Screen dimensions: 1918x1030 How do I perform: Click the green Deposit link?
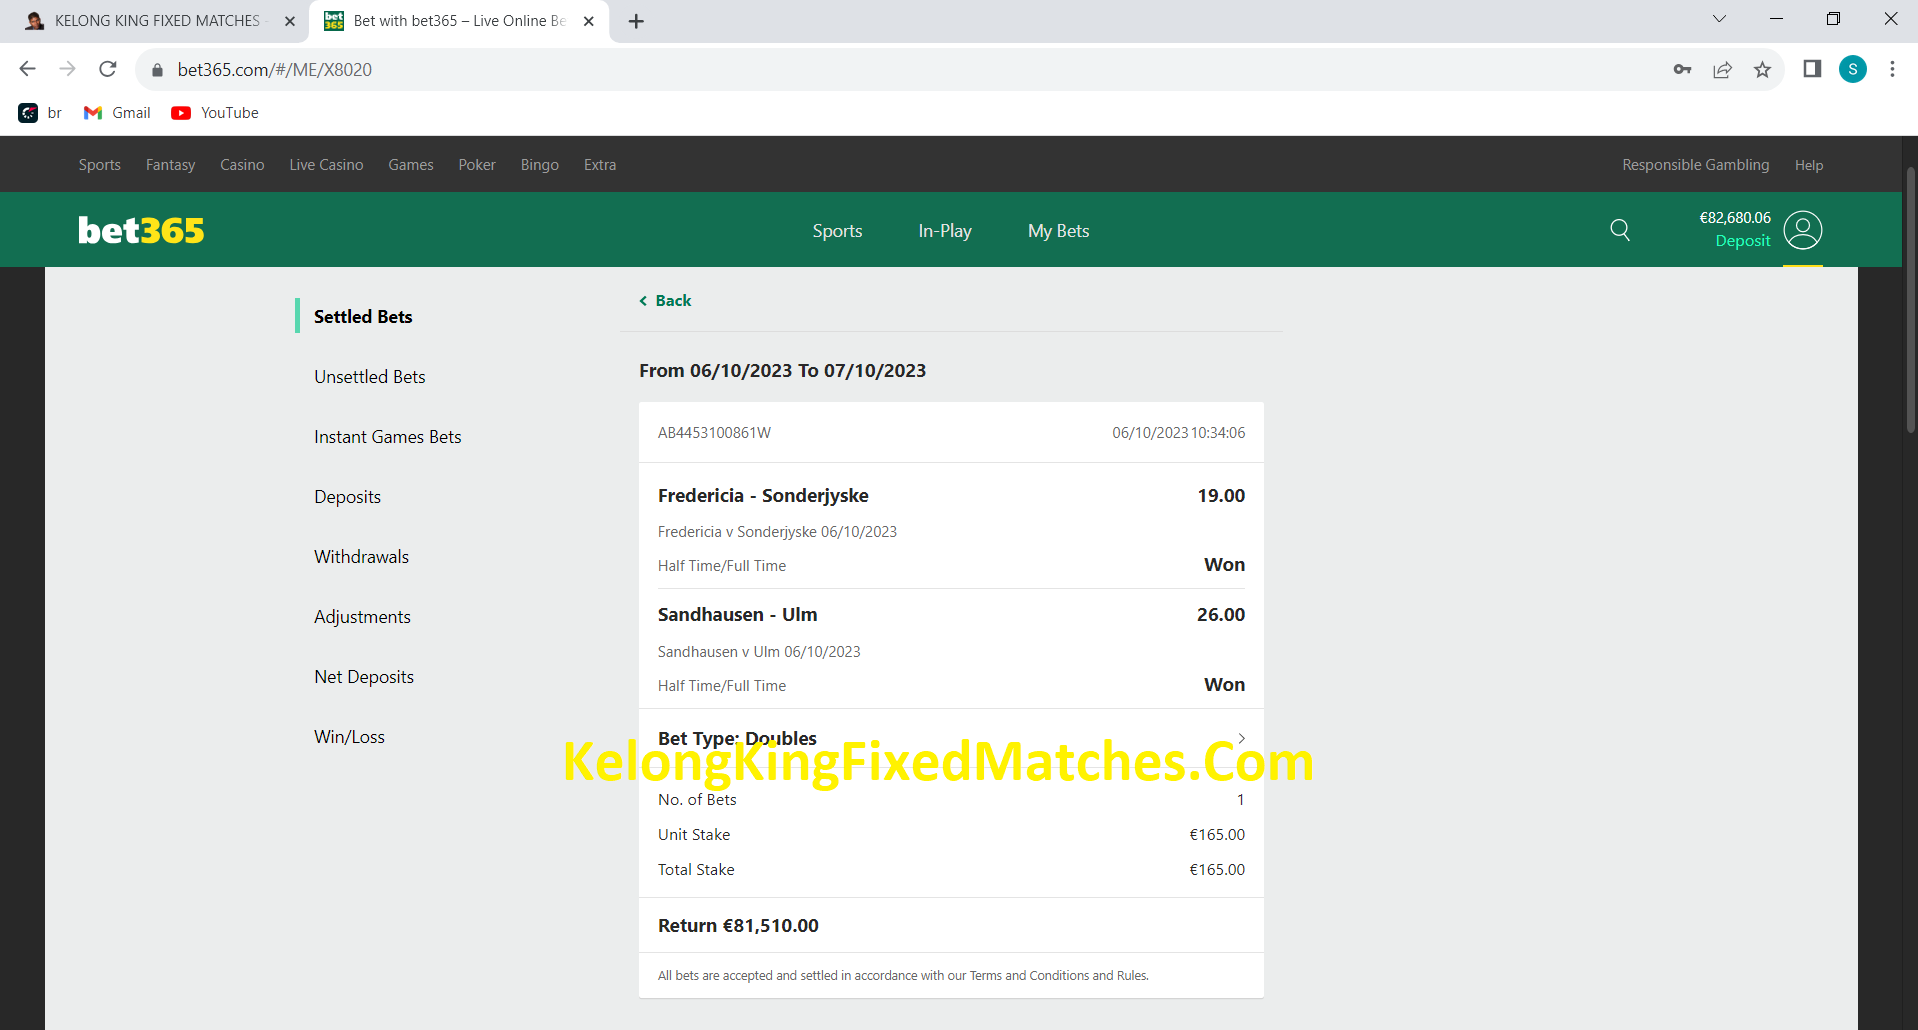pyautogui.click(x=1742, y=241)
